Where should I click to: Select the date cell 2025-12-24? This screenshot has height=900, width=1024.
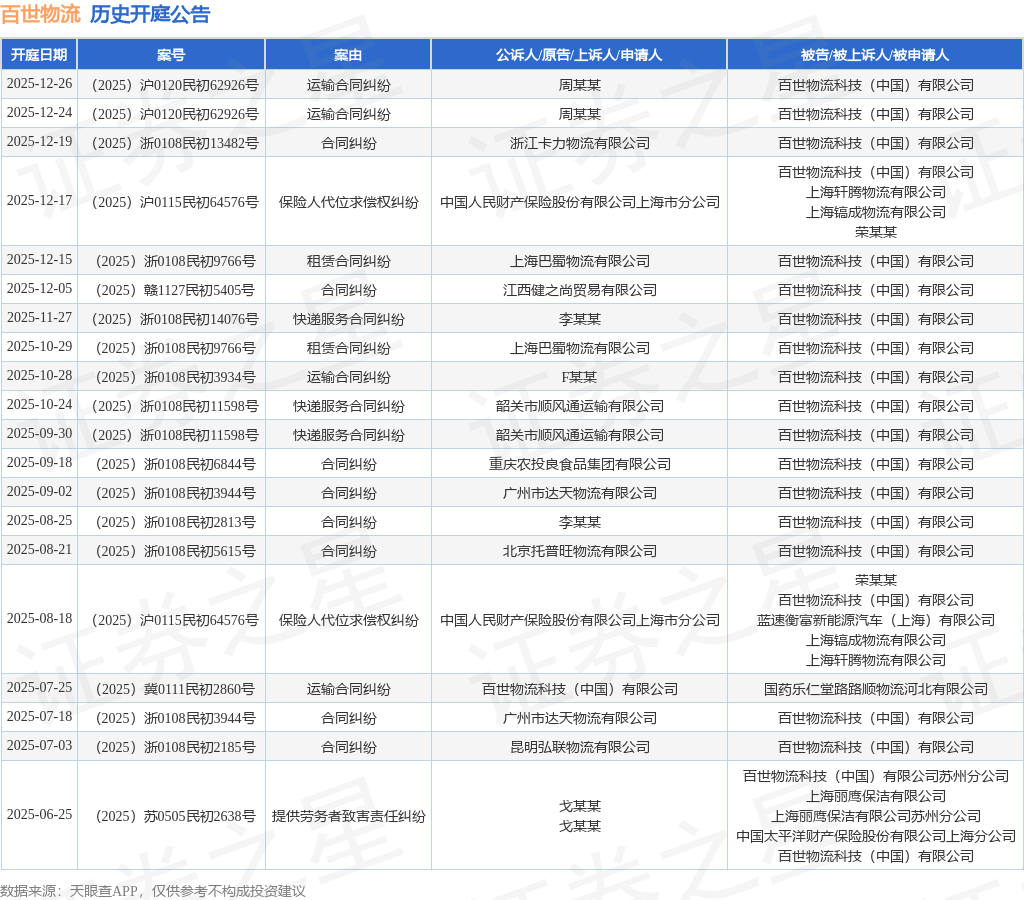pyautogui.click(x=39, y=113)
